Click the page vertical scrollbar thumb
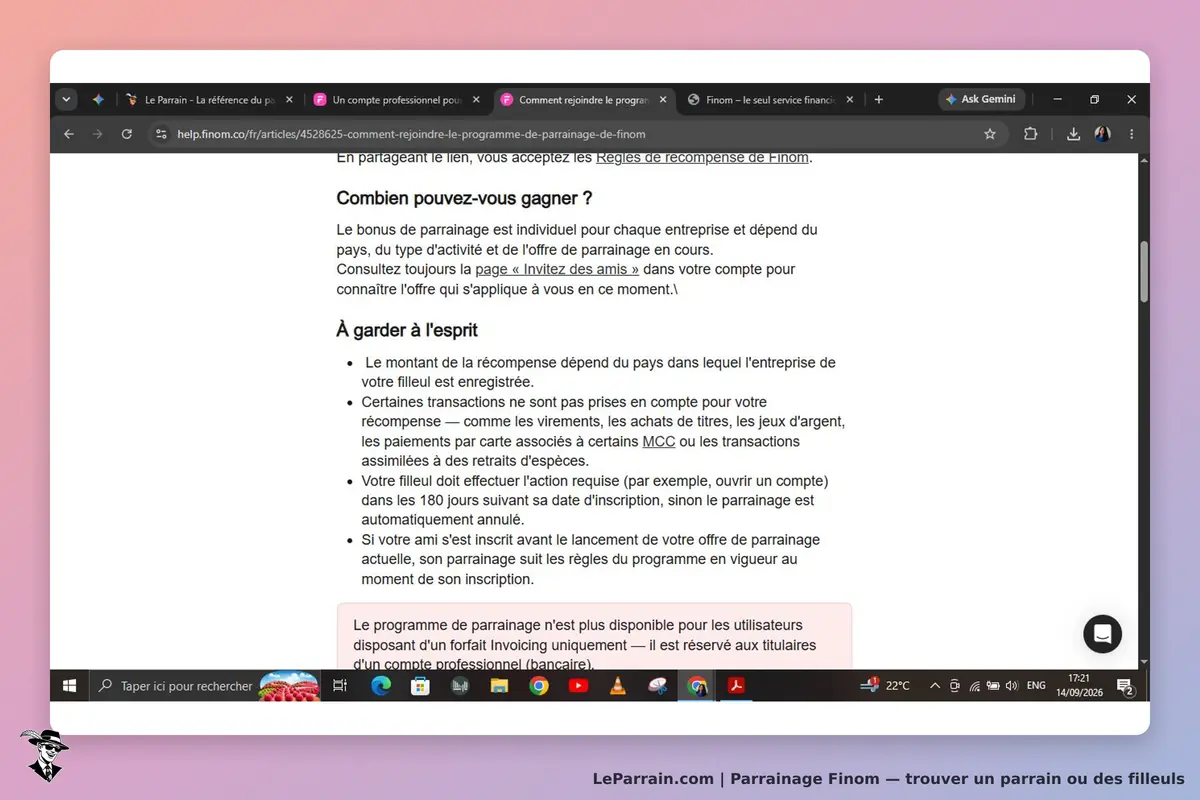Image resolution: width=1200 pixels, height=800 pixels. pos(1145,271)
